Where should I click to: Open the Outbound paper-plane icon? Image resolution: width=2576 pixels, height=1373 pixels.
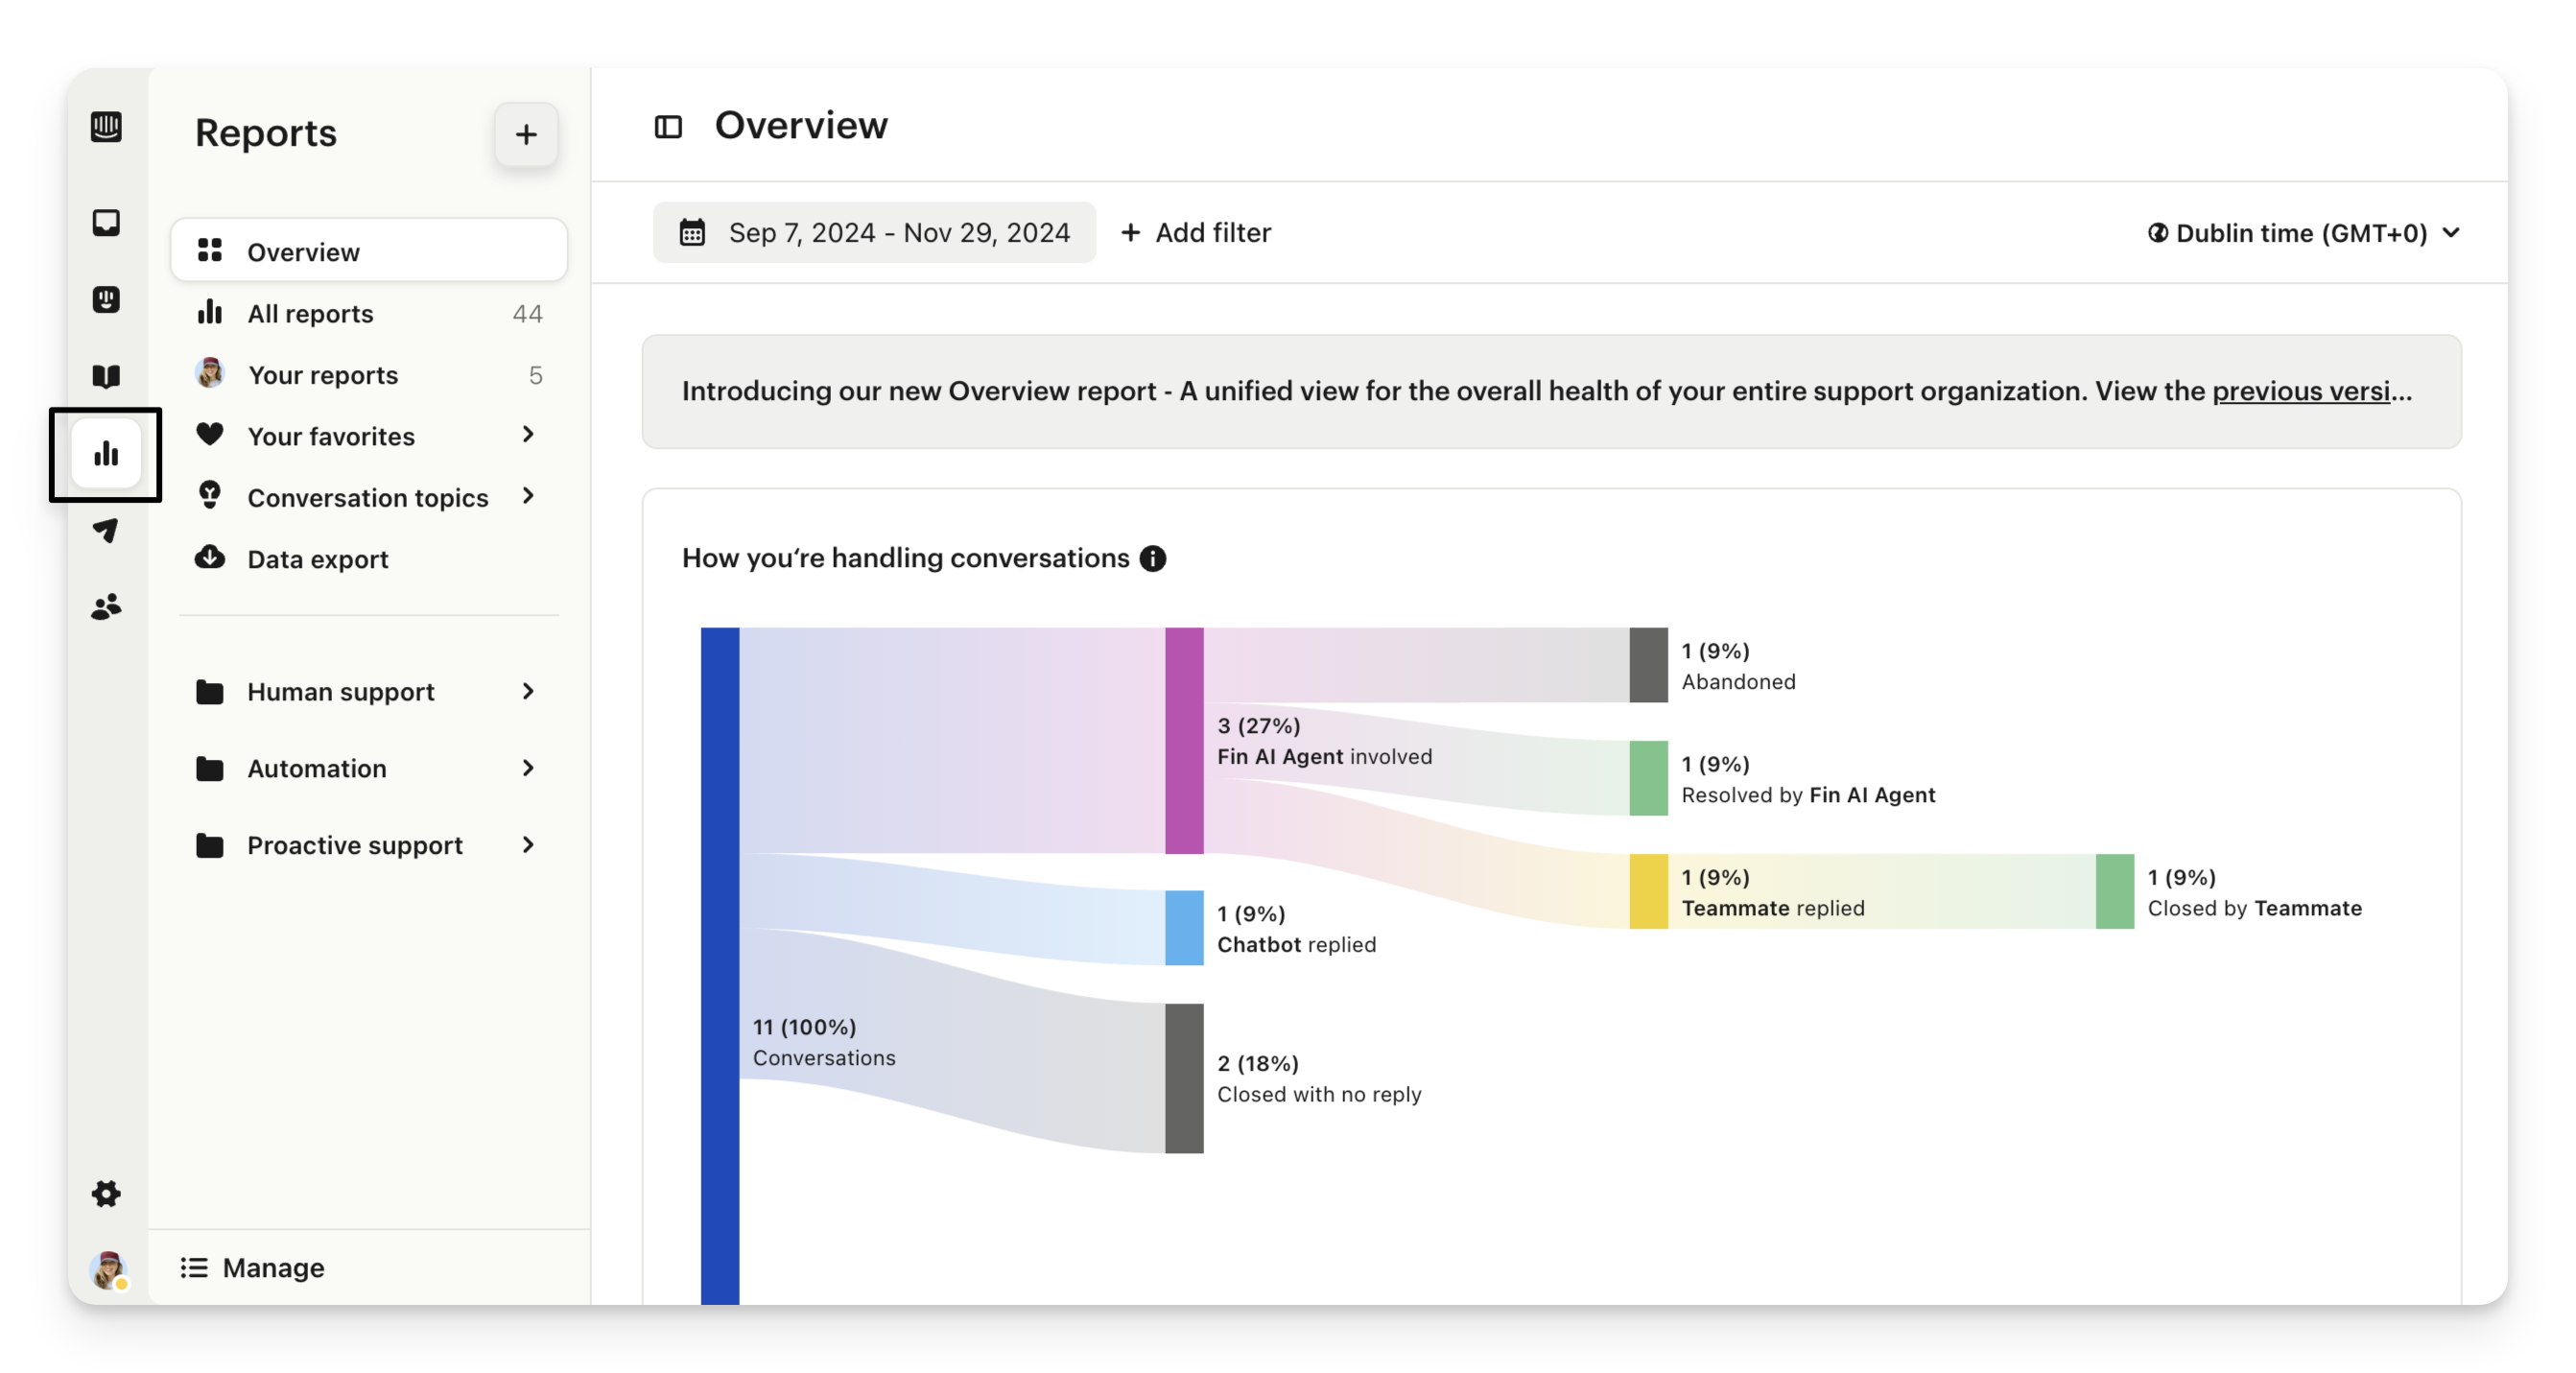click(x=106, y=530)
